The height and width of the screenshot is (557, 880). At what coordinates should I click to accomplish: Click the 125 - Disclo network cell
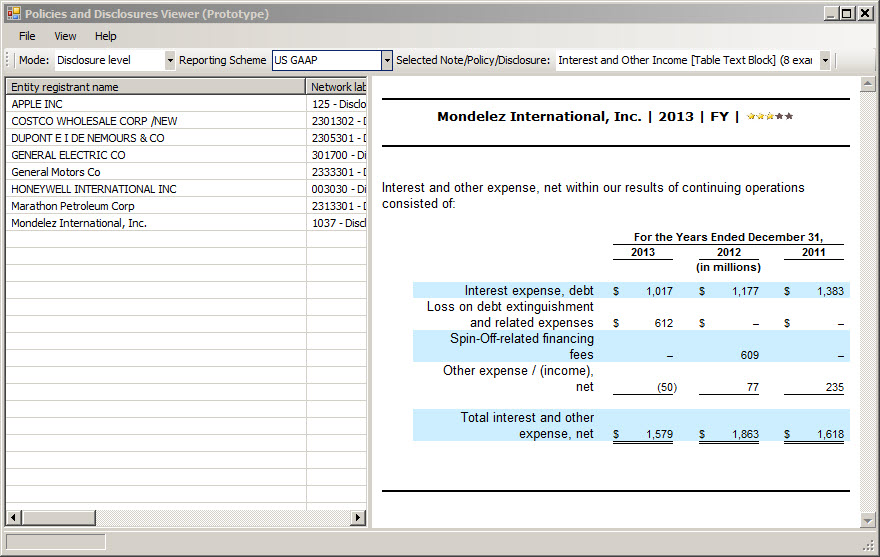pyautogui.click(x=337, y=104)
